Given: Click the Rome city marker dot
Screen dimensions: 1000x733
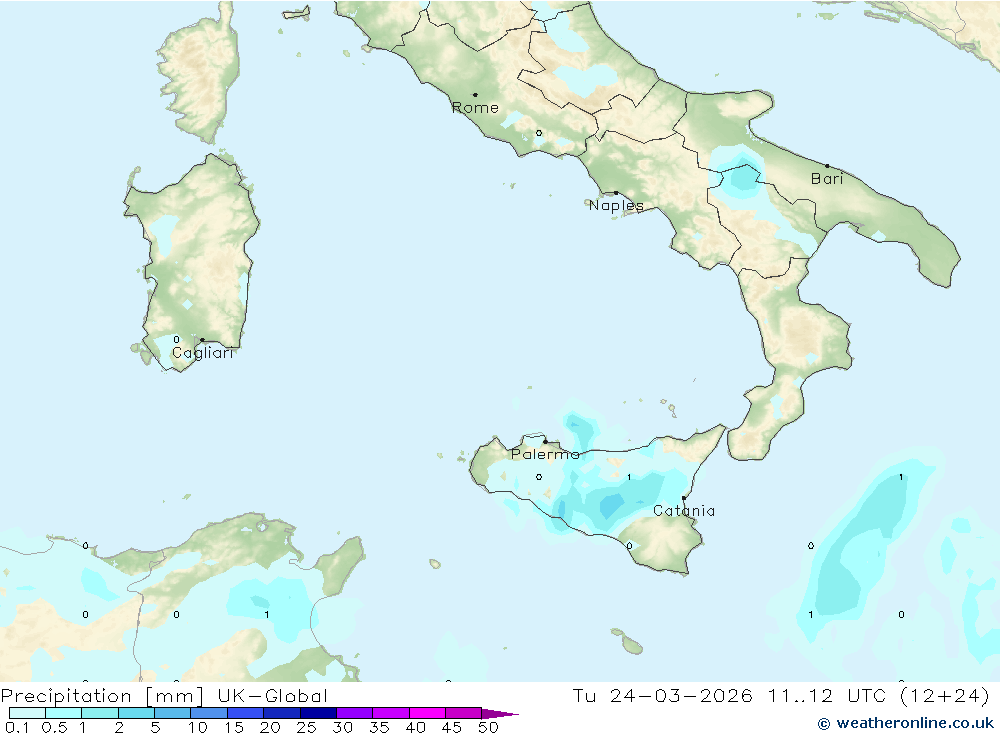Looking at the screenshot, I should [475, 95].
